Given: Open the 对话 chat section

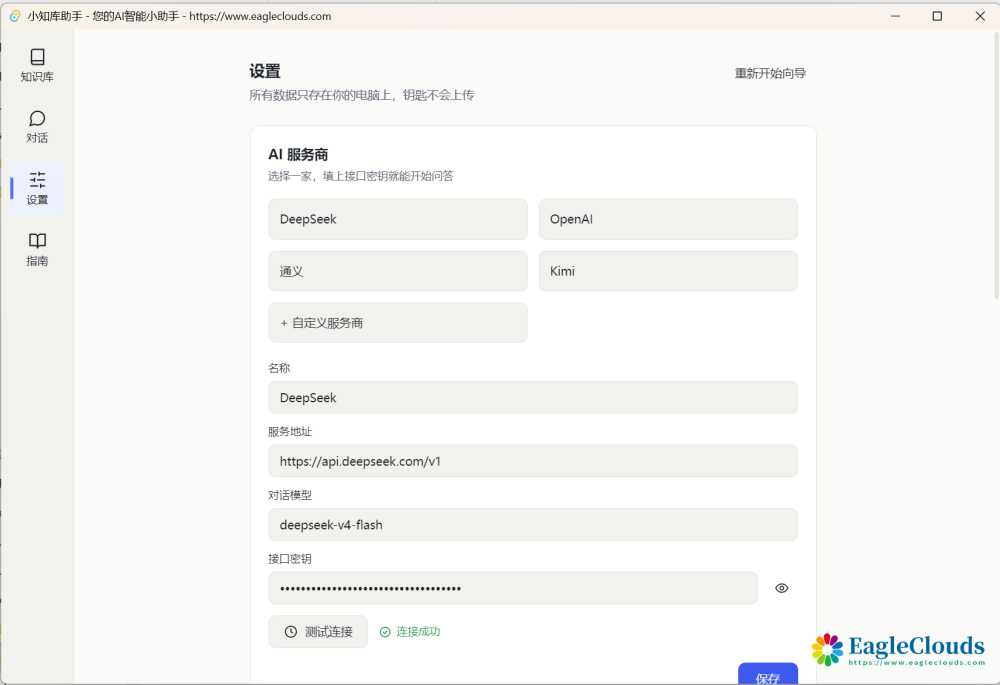Looking at the screenshot, I should coord(37,127).
